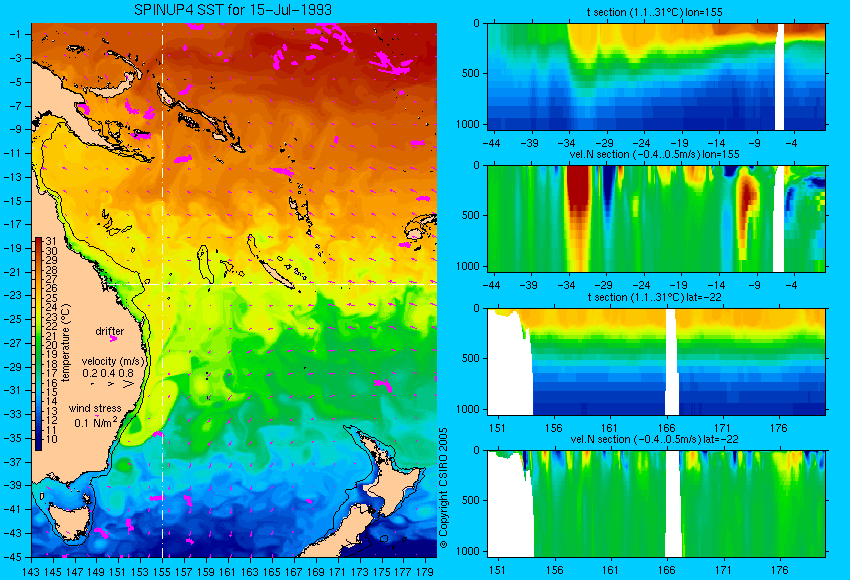Open the temperature section plot for lon=155
The height and width of the screenshot is (580, 850).
point(656,76)
